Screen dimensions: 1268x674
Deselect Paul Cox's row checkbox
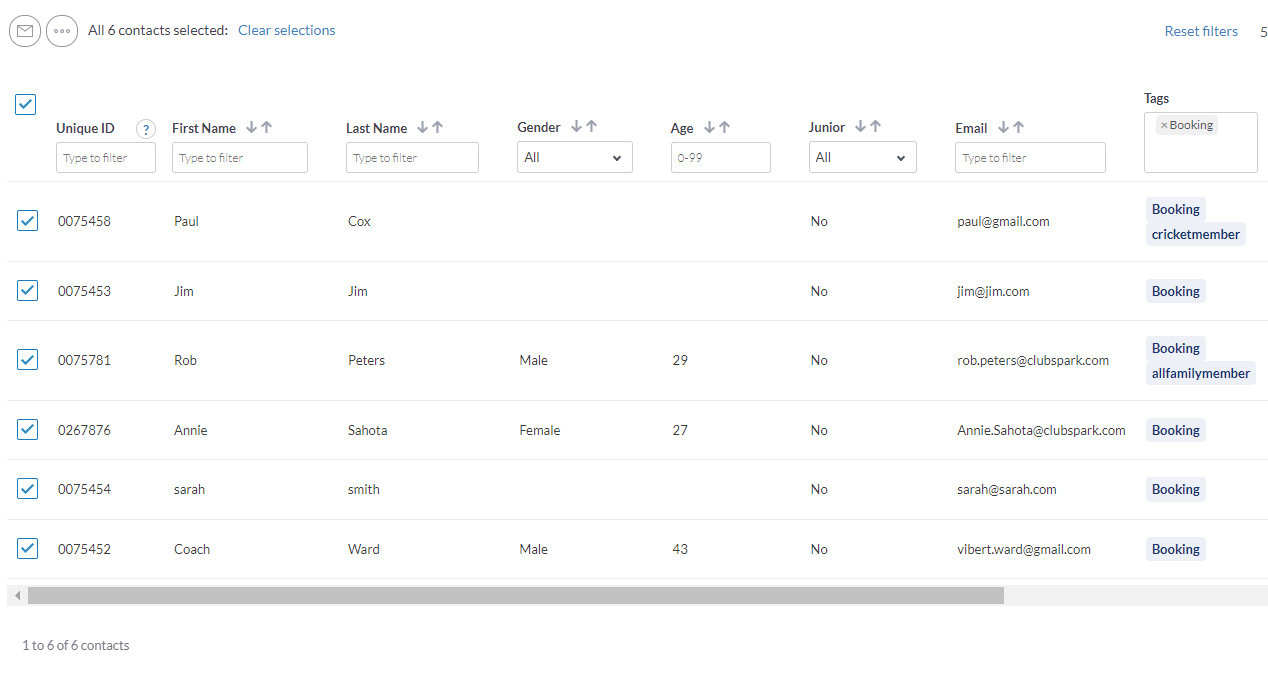coord(28,221)
